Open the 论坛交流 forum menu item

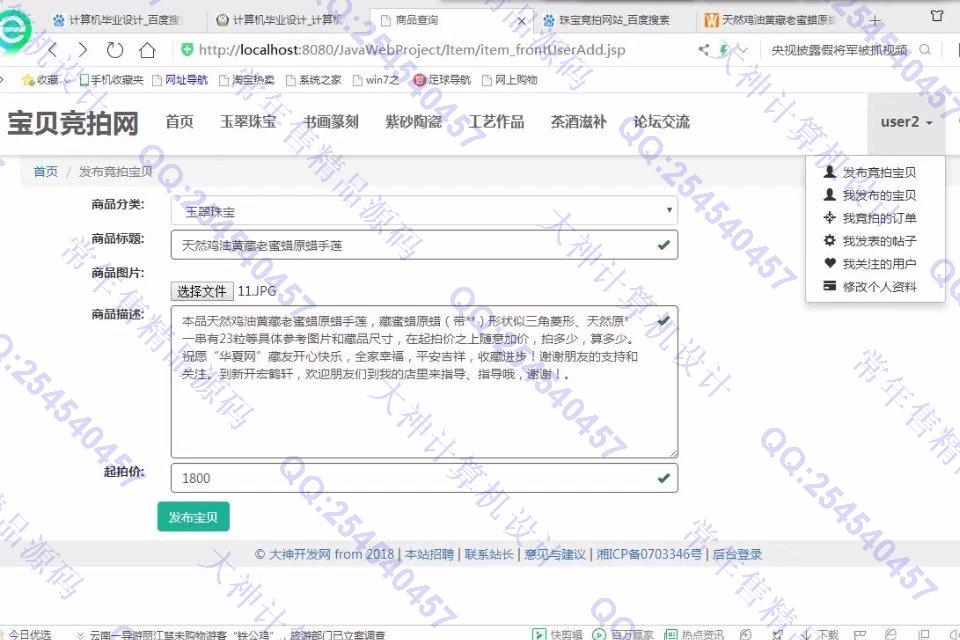[661, 121]
